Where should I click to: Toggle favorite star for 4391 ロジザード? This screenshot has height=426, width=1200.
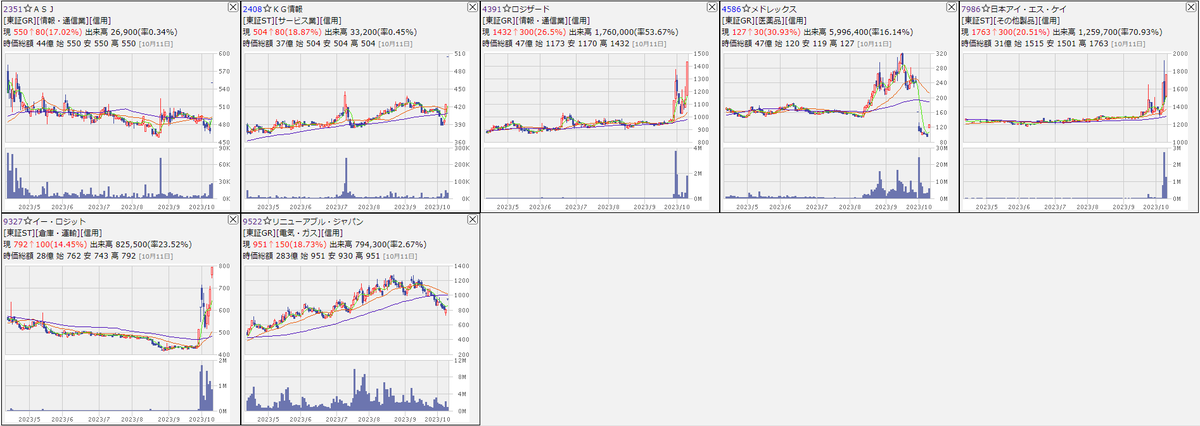point(506,7)
